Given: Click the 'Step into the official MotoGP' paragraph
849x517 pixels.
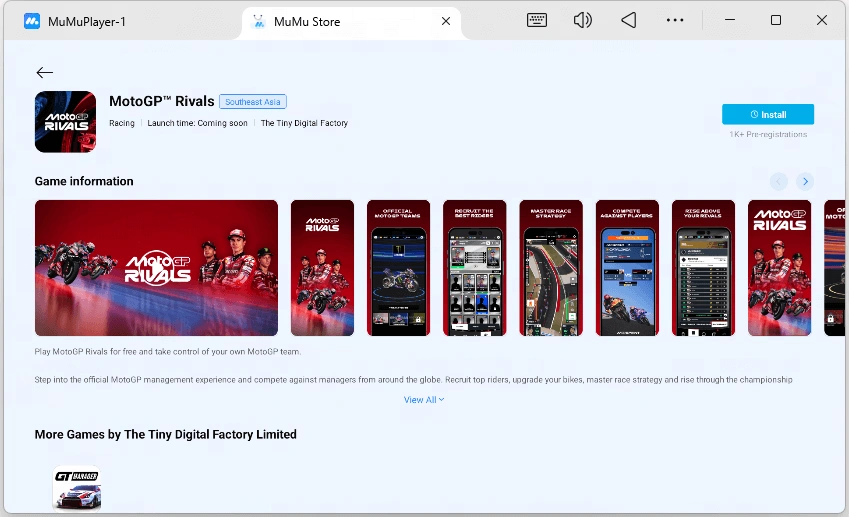Looking at the screenshot, I should [x=413, y=380].
